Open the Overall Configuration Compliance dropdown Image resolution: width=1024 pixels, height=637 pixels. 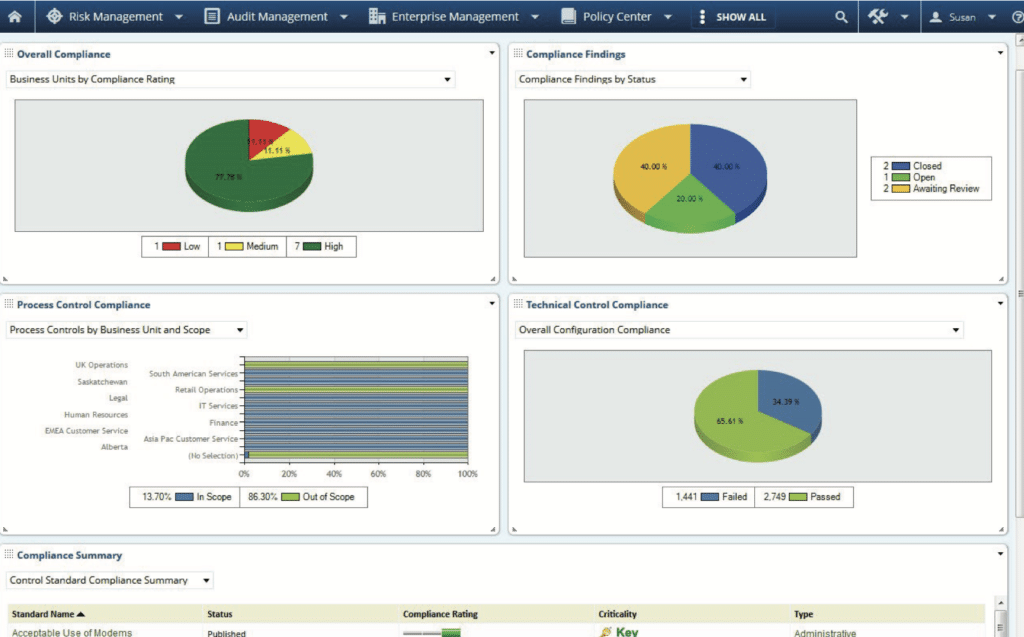coord(955,329)
